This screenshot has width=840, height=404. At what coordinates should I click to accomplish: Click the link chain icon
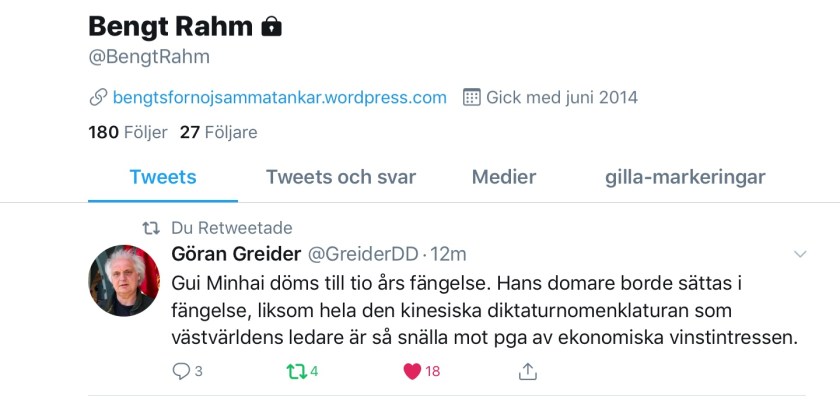[98, 98]
